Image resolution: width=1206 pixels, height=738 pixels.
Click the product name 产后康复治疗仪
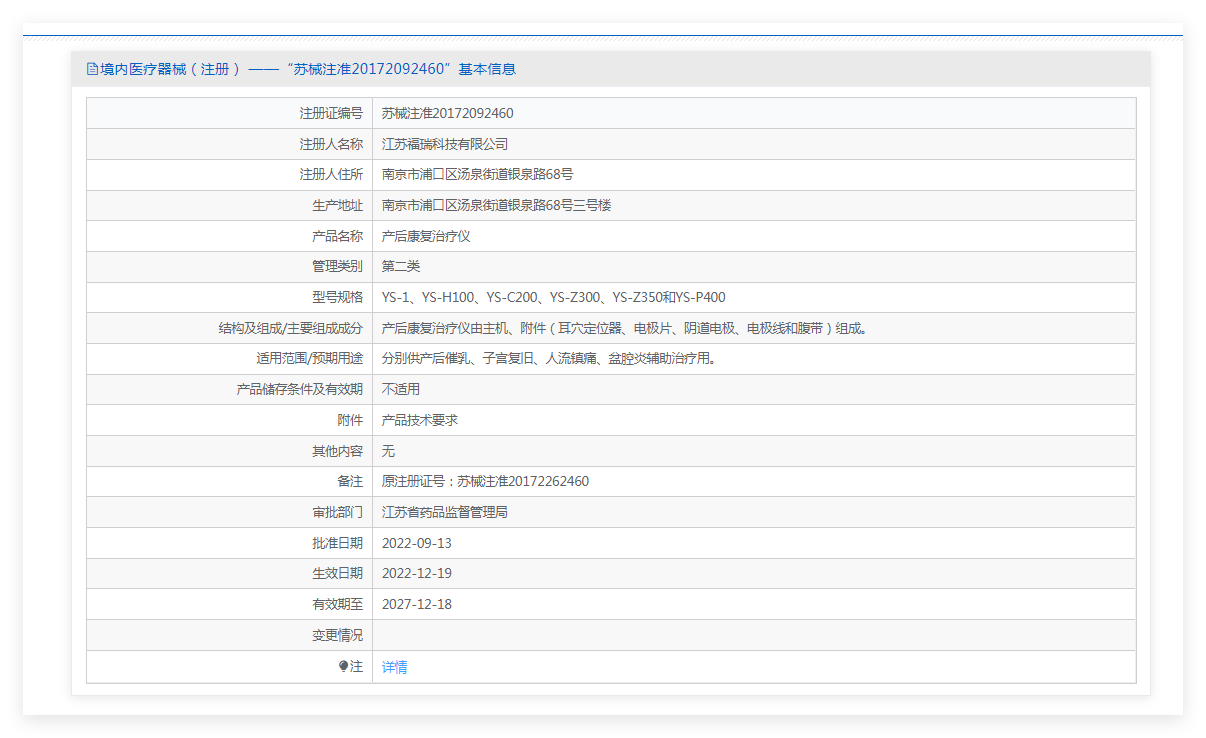pos(426,236)
